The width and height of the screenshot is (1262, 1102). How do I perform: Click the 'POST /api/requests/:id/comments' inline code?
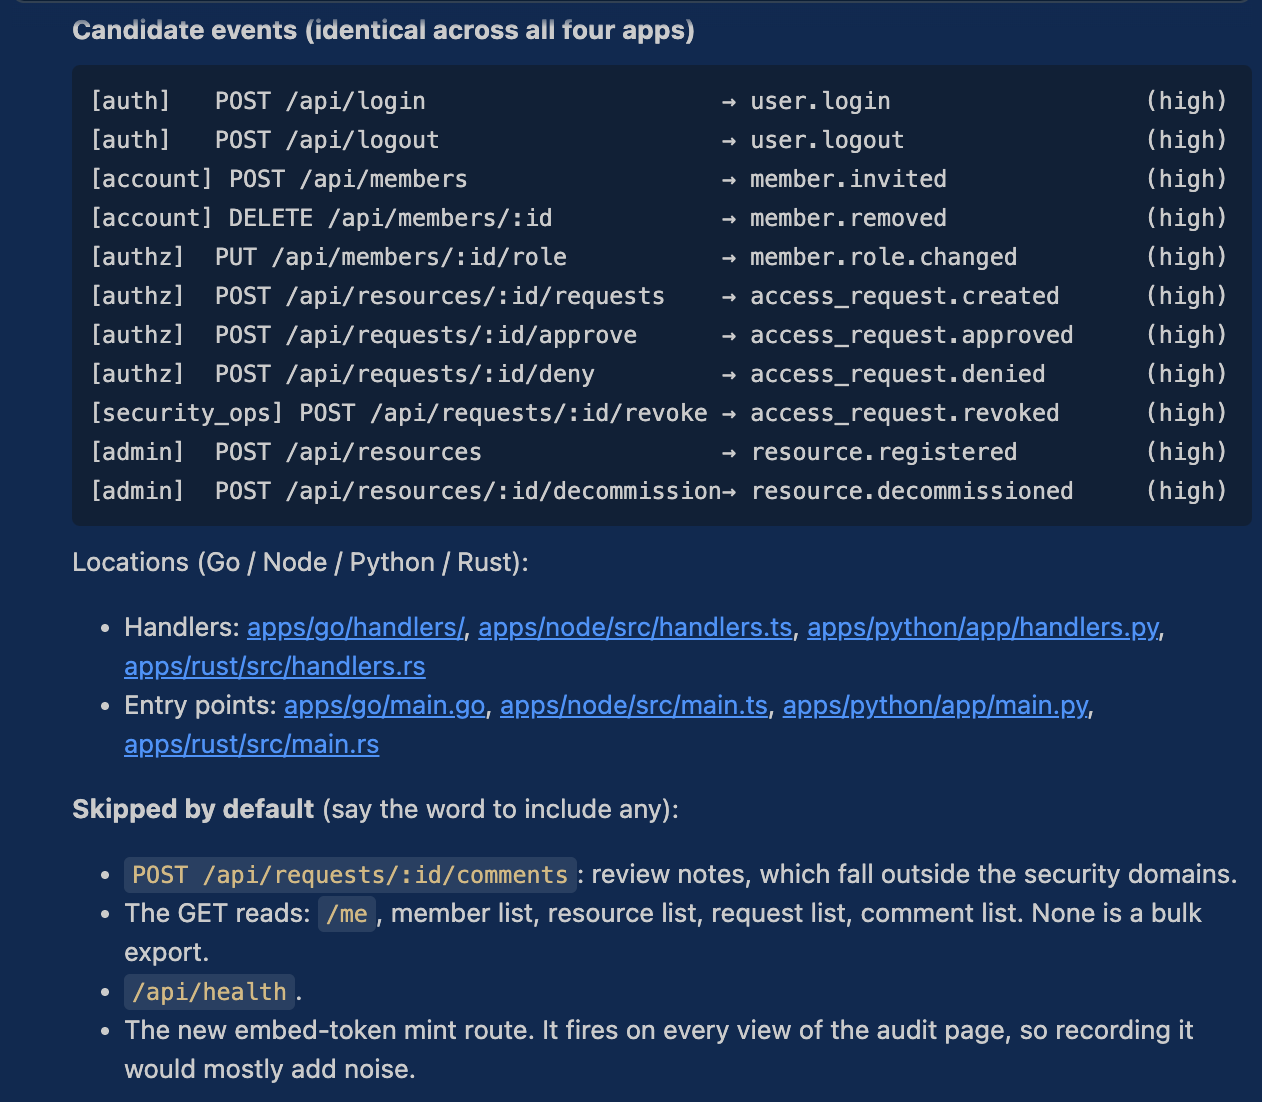click(350, 875)
